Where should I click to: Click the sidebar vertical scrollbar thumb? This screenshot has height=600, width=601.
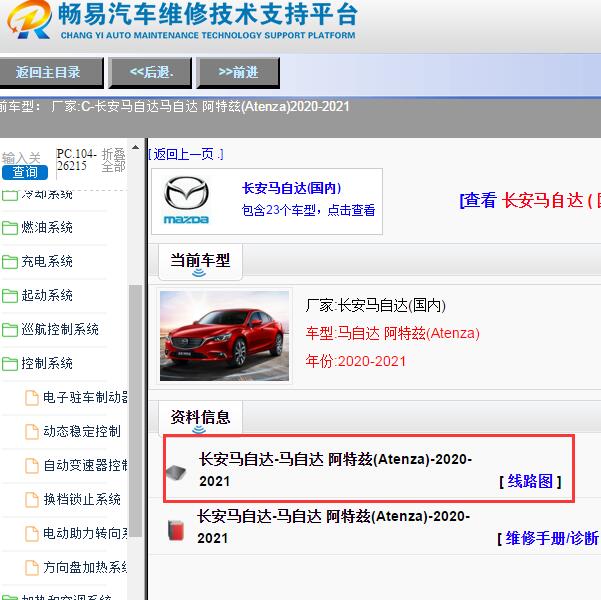click(x=135, y=411)
